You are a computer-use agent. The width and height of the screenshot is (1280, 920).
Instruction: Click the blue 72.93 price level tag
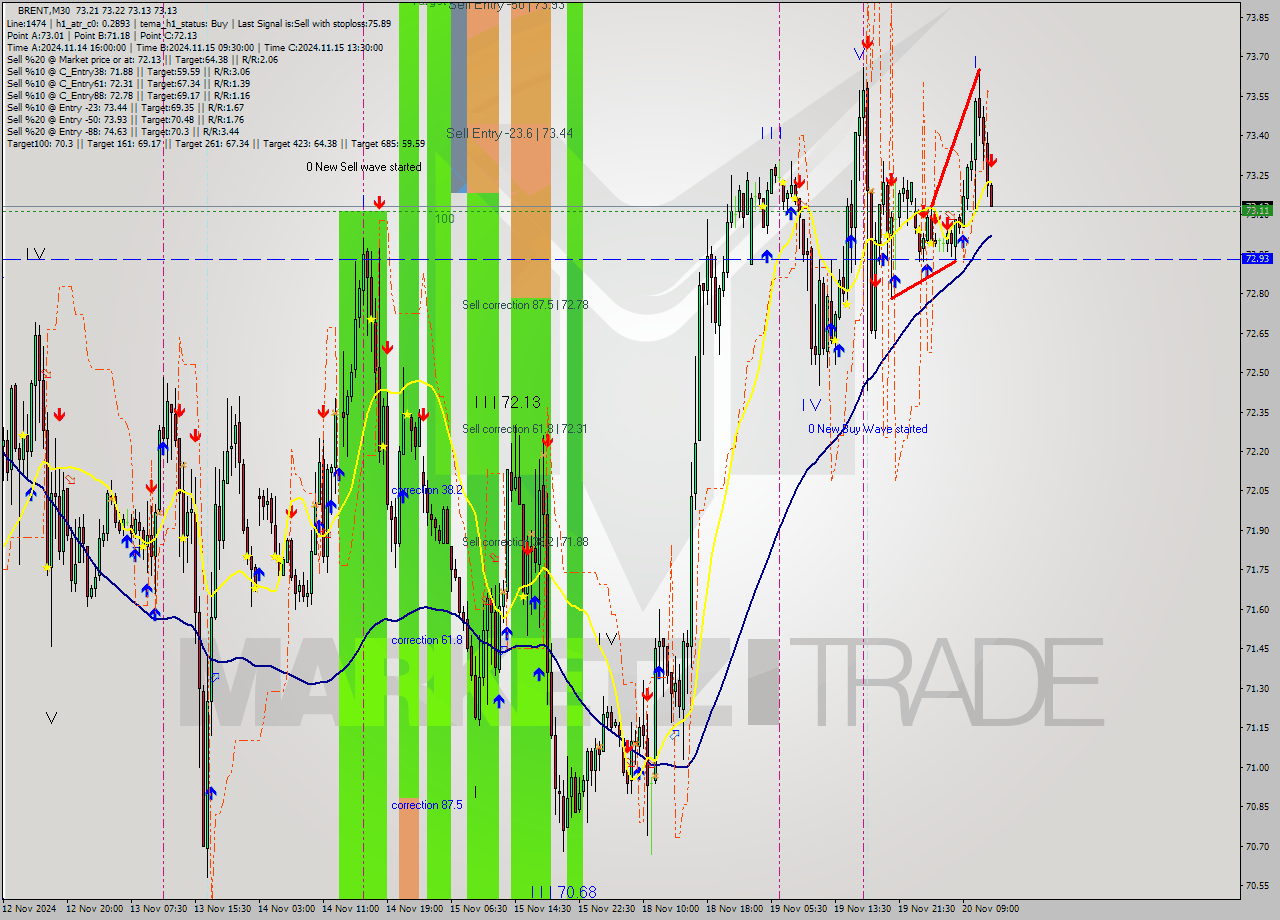tap(1257, 259)
